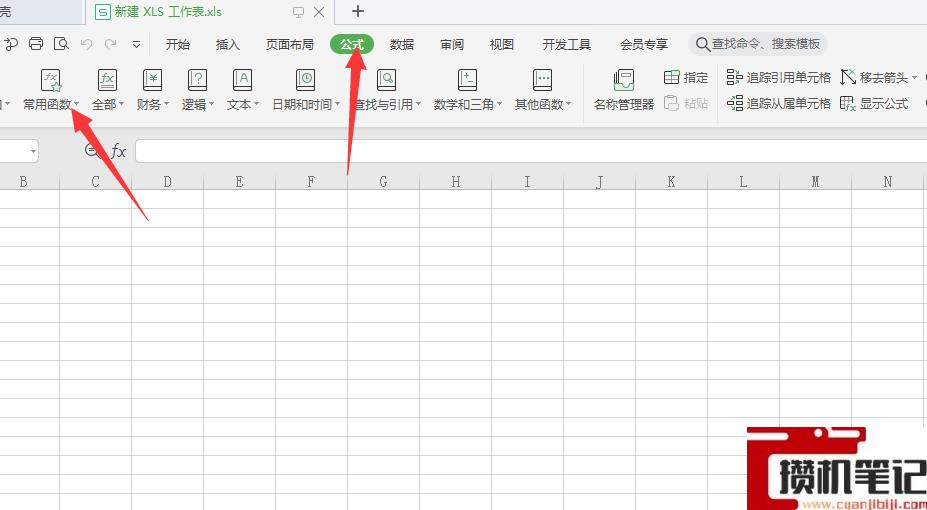Trace precedents with 追踪引用单元格

coord(779,77)
